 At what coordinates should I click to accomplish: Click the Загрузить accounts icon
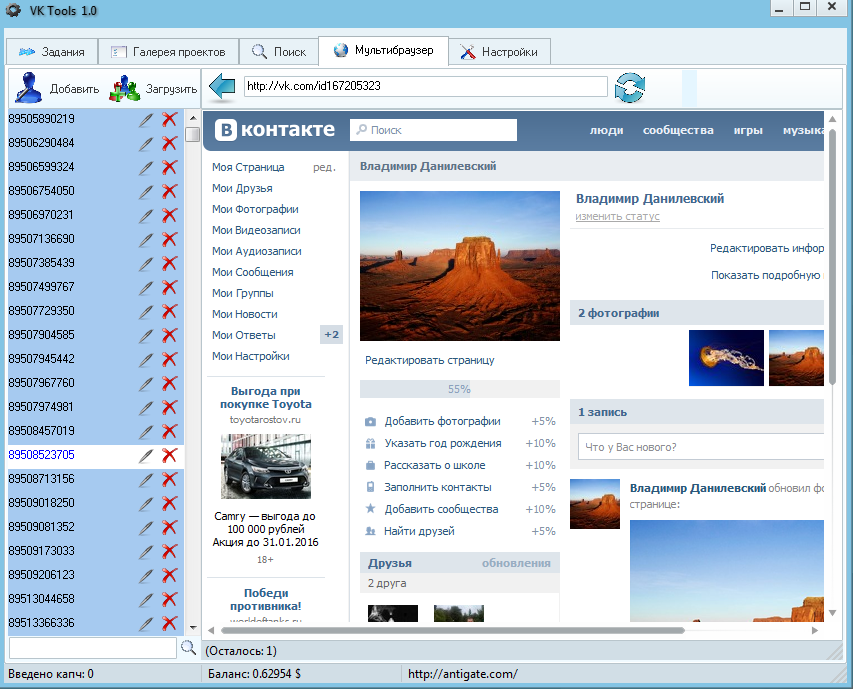point(125,89)
